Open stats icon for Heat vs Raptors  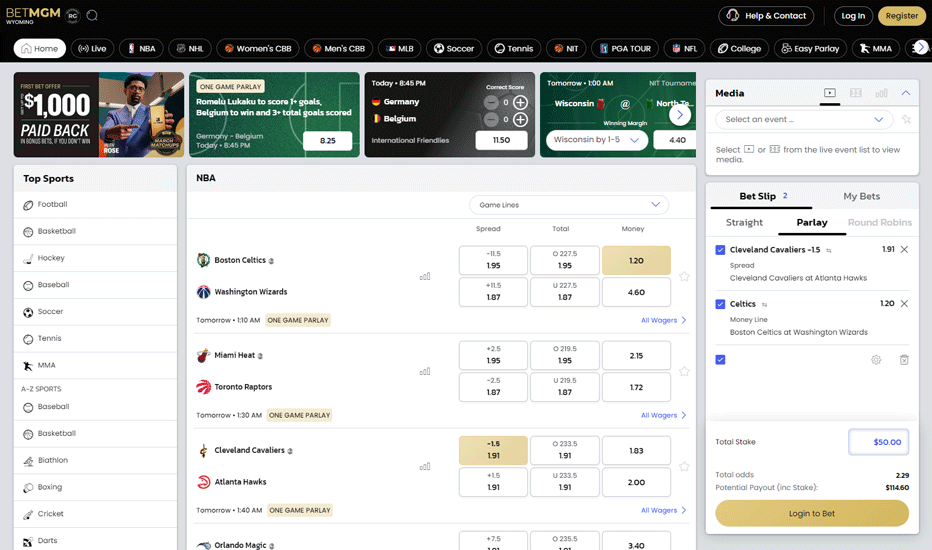pos(425,372)
